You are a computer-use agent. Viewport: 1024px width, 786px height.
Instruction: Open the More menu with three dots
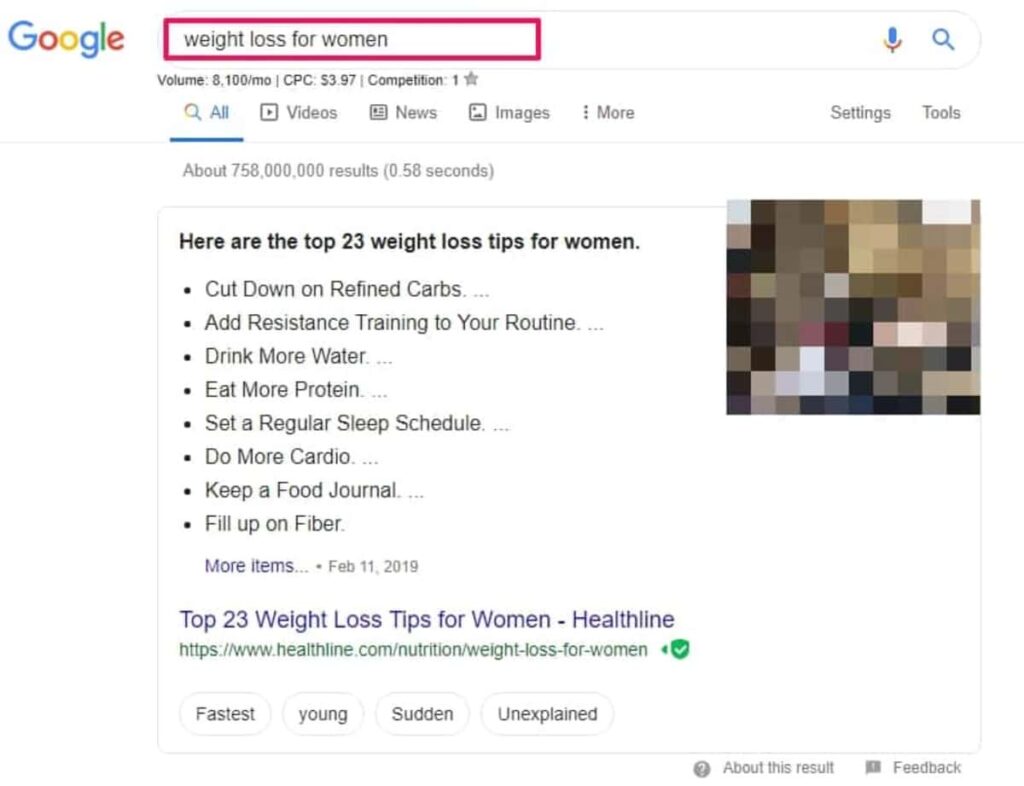point(608,112)
